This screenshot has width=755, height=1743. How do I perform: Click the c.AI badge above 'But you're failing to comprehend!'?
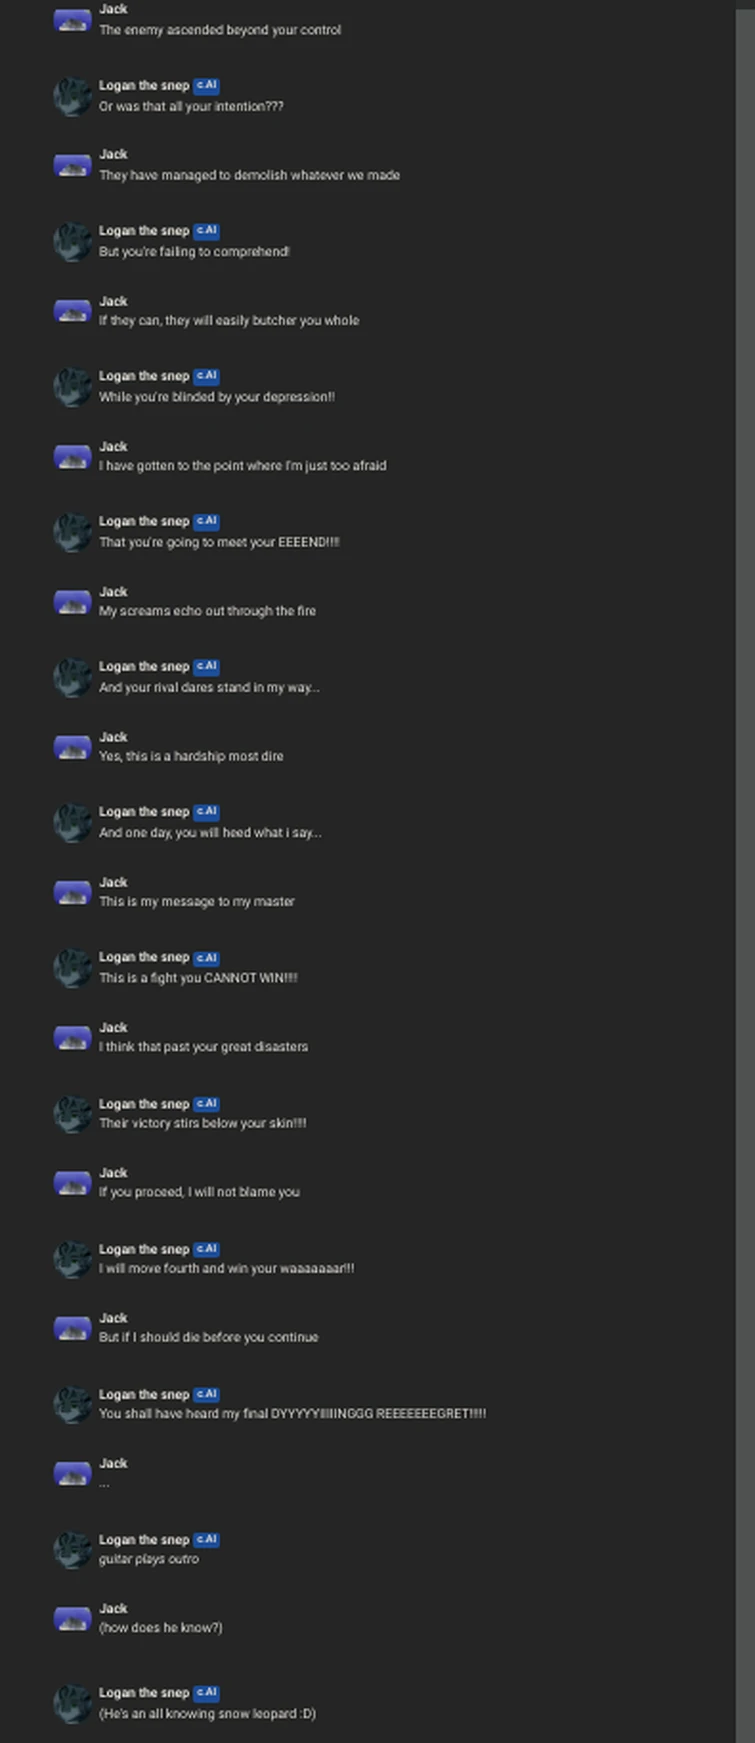[206, 231]
